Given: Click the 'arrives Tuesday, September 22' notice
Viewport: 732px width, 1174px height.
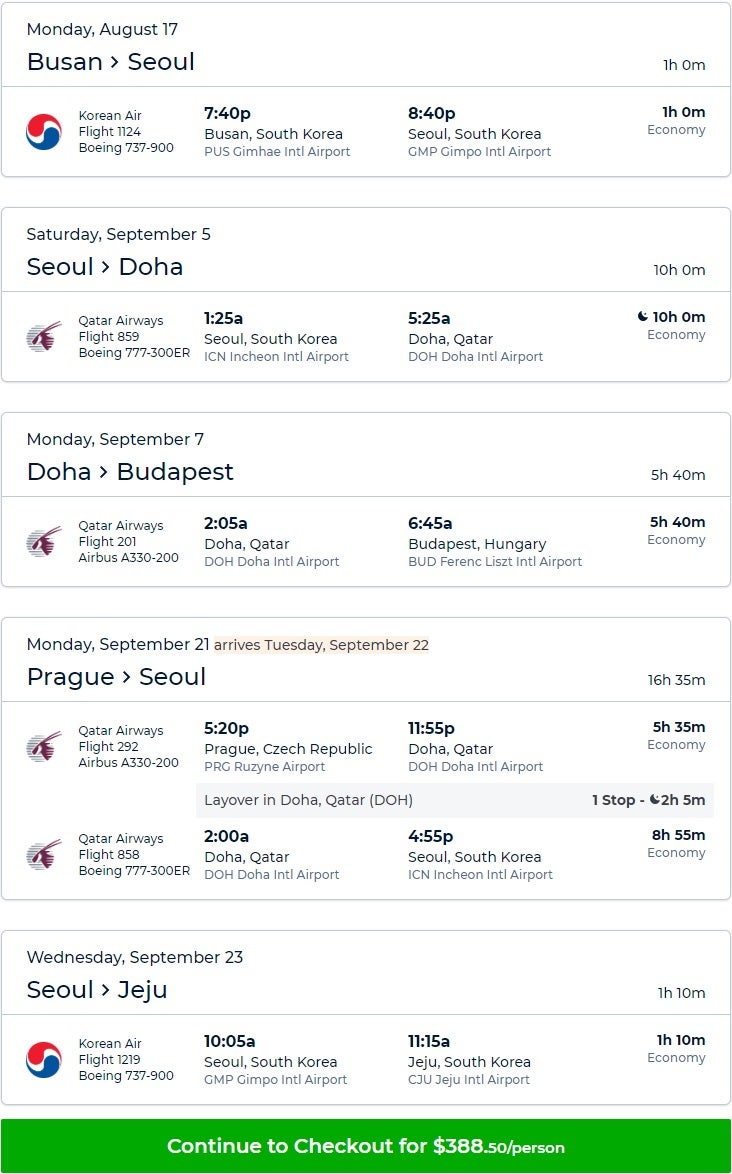Looking at the screenshot, I should 321,645.
